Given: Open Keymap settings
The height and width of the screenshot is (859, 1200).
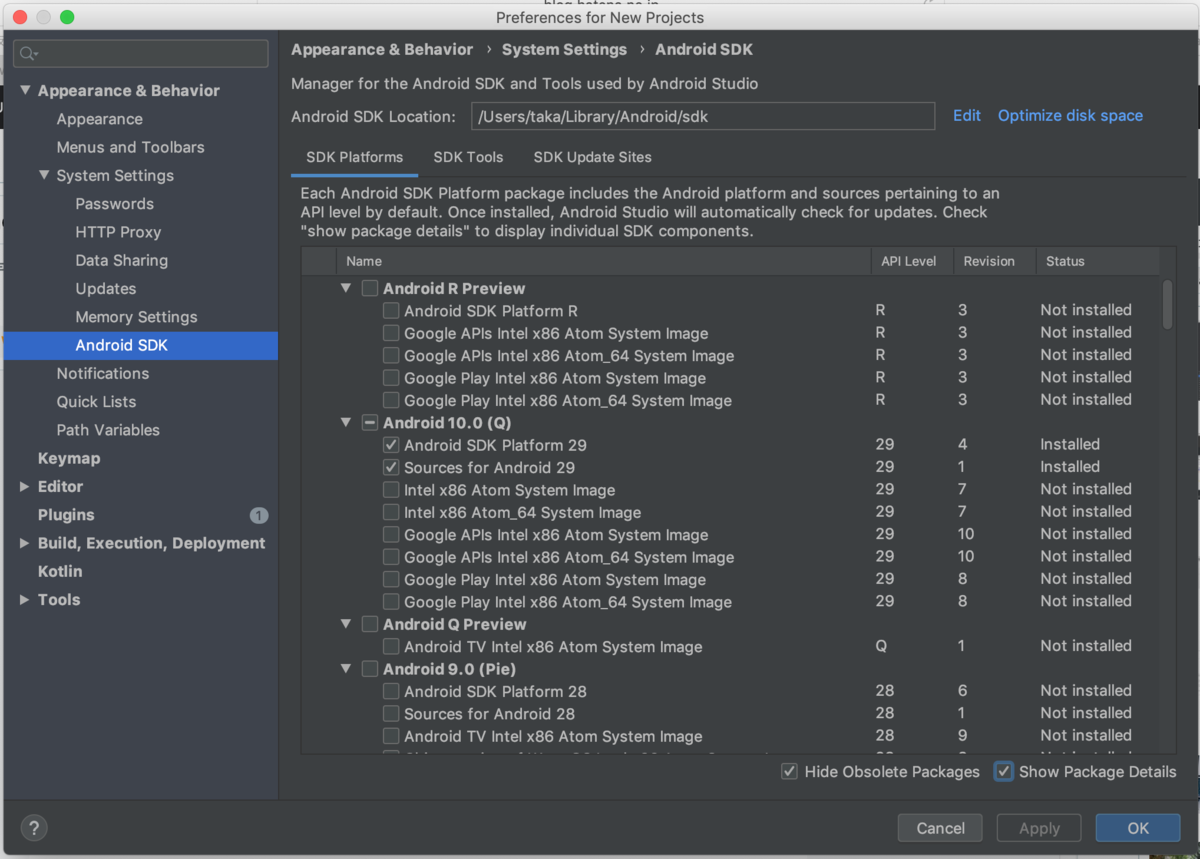Looking at the screenshot, I should coord(69,458).
